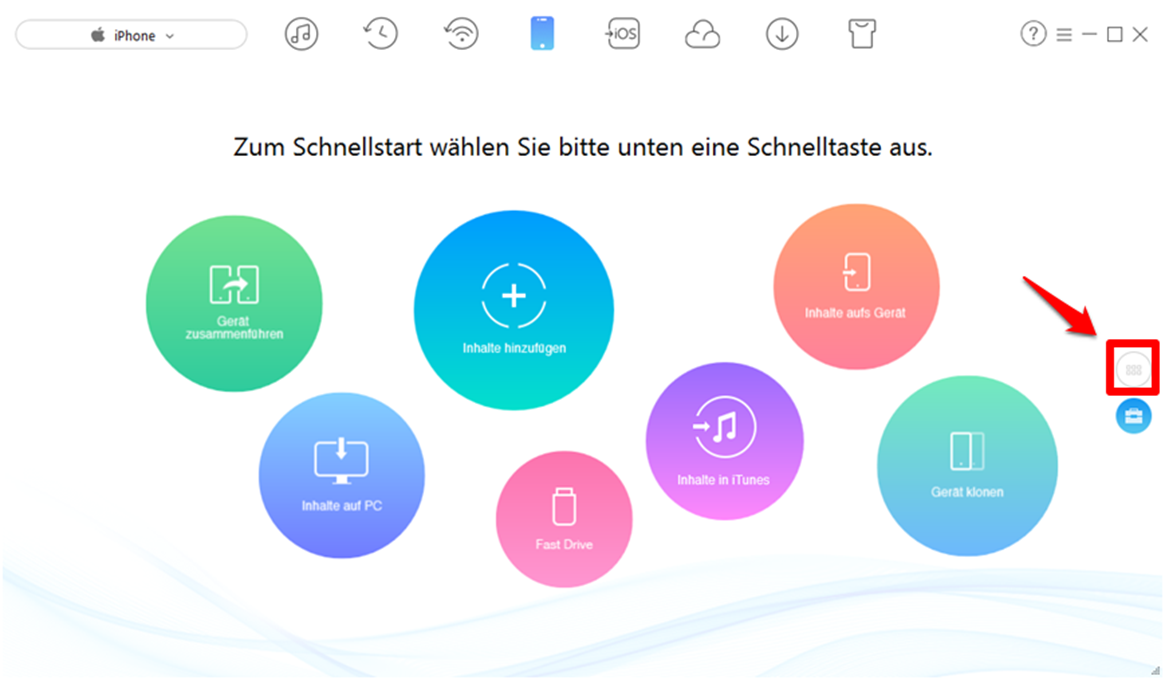Open the iTunes Library music icon
The image size is (1164, 679).
tap(301, 34)
